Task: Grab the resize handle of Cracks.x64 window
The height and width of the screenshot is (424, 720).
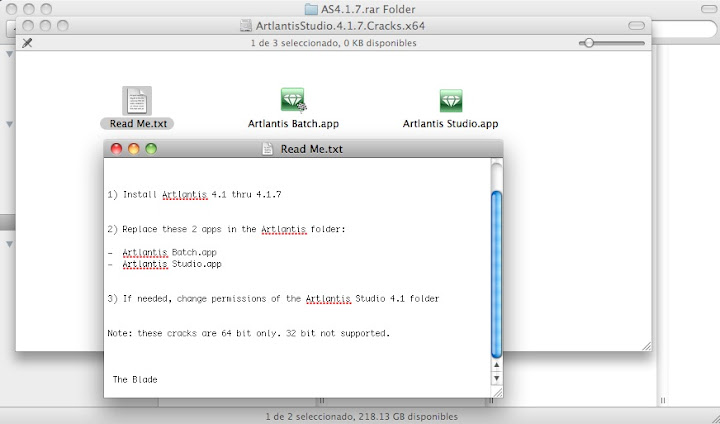Action: tap(646, 346)
